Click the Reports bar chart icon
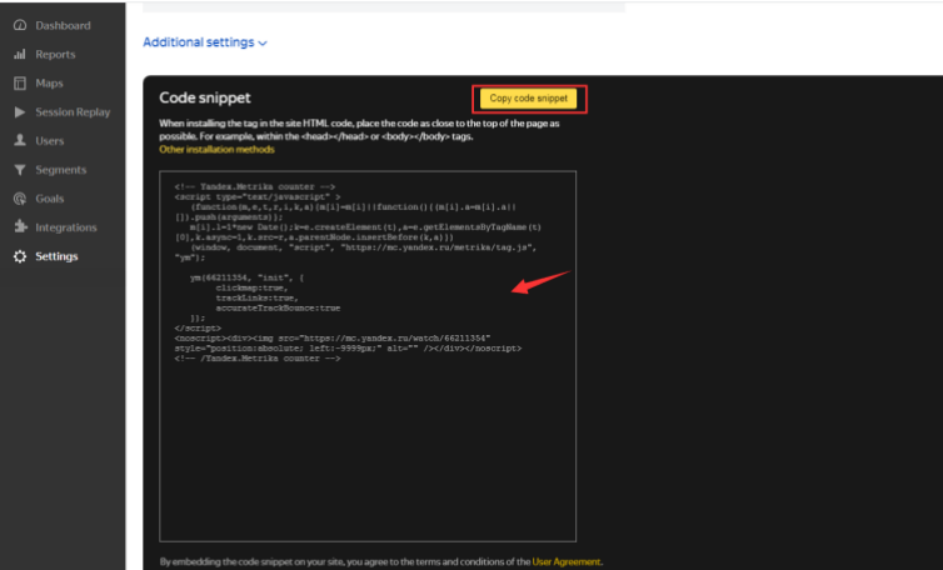This screenshot has height=570, width=943. 20,54
